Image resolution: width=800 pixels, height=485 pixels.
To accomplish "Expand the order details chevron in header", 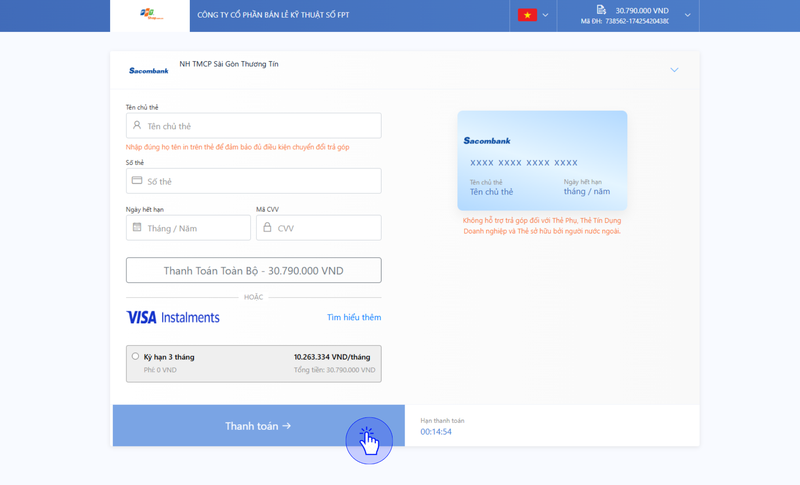I will point(687,15).
